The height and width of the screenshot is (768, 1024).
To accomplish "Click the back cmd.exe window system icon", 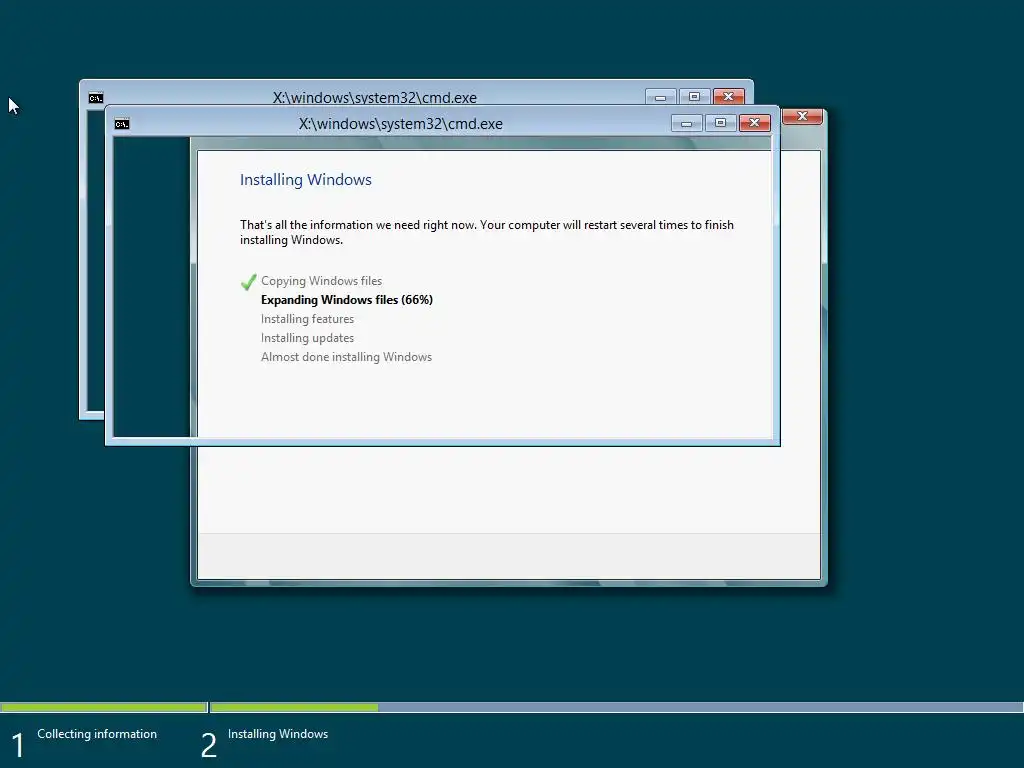I will pyautogui.click(x=96, y=98).
